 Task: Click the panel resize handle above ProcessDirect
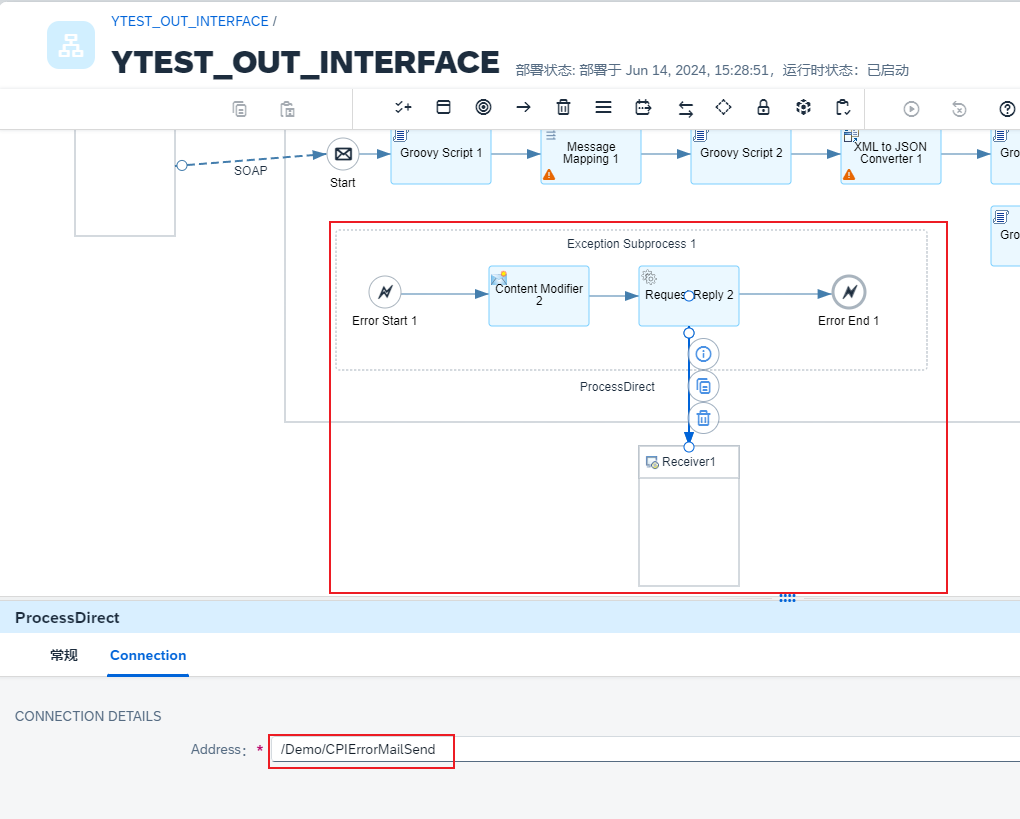point(787,598)
